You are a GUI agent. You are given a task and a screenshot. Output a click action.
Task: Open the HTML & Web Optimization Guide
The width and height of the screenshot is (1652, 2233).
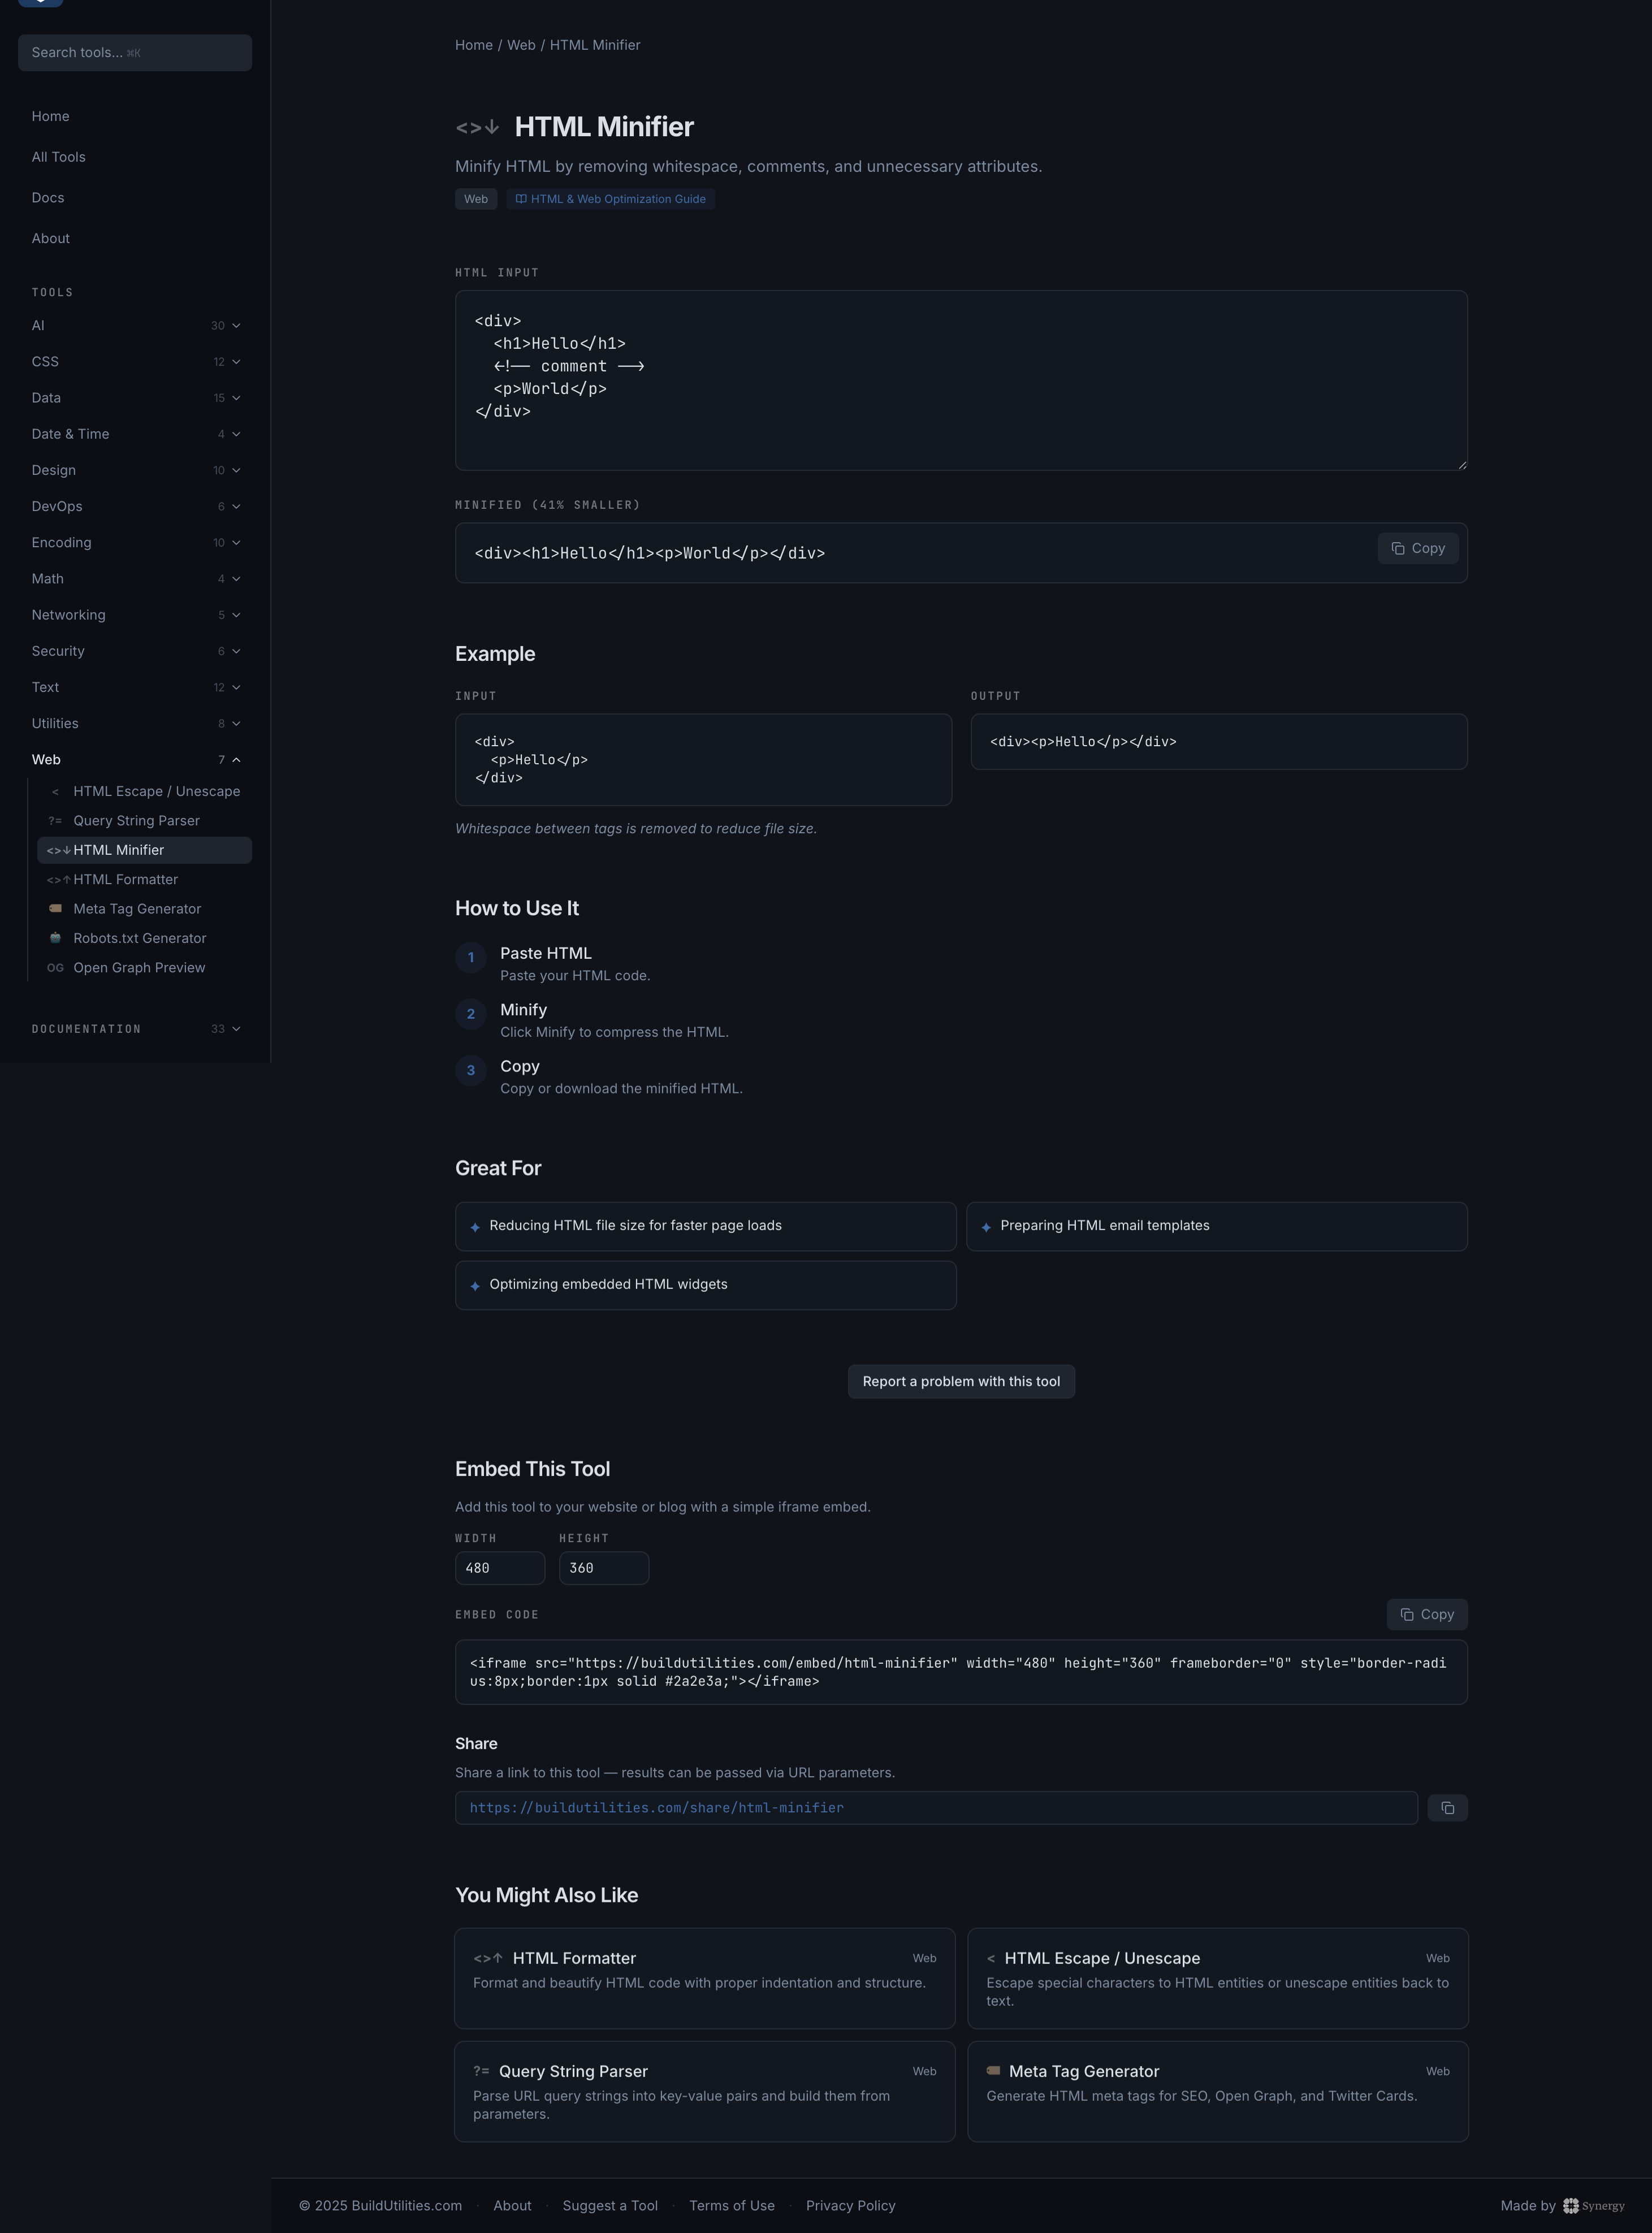coord(610,198)
